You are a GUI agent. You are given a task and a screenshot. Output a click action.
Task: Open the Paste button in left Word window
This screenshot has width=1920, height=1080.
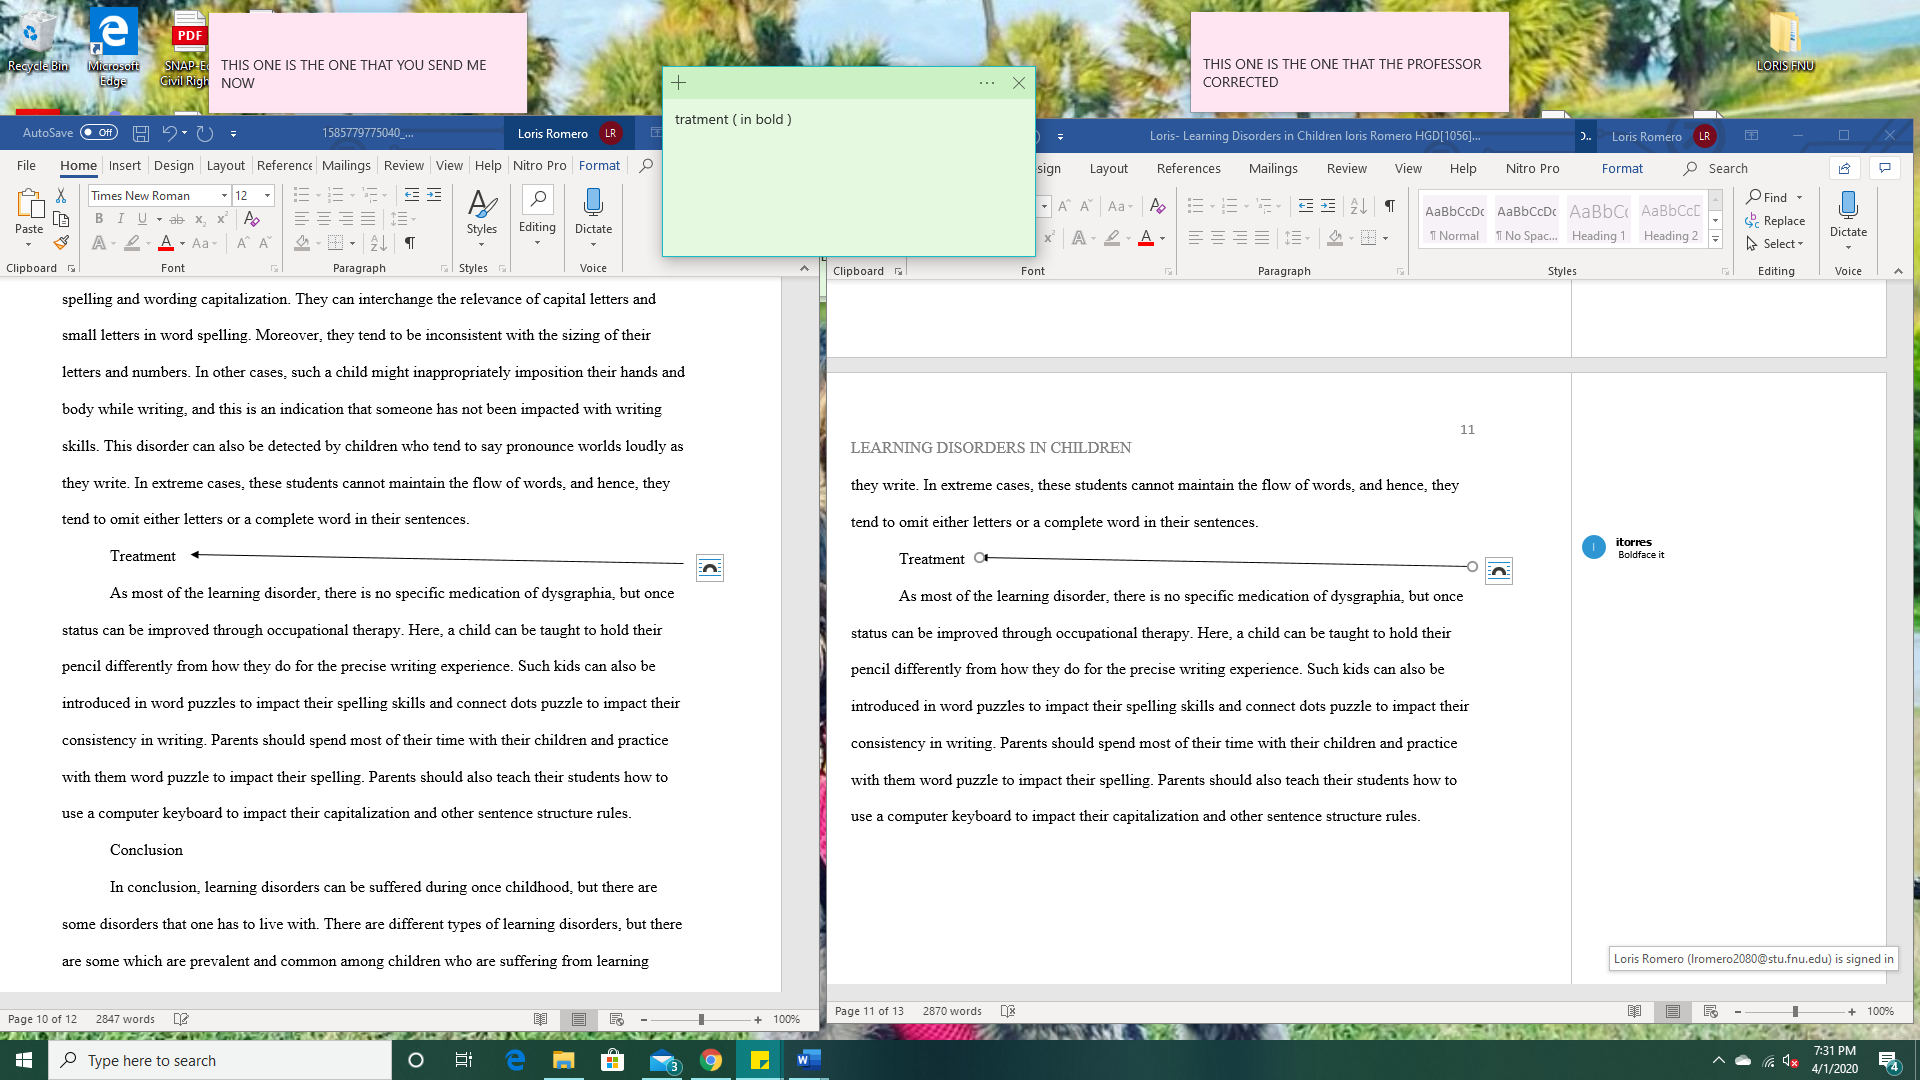(x=29, y=218)
